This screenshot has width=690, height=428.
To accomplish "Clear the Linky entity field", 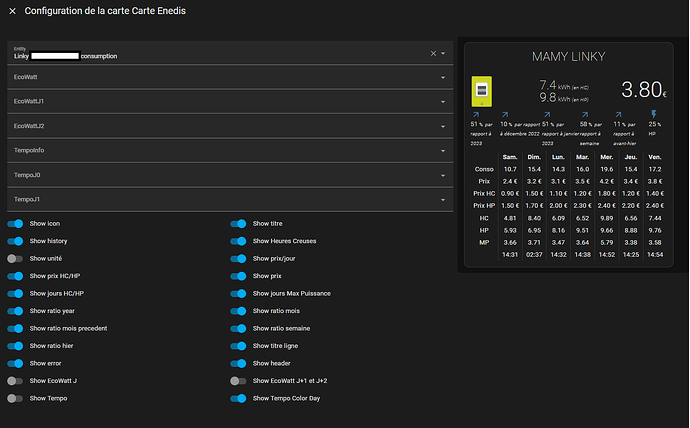I will pos(433,53).
